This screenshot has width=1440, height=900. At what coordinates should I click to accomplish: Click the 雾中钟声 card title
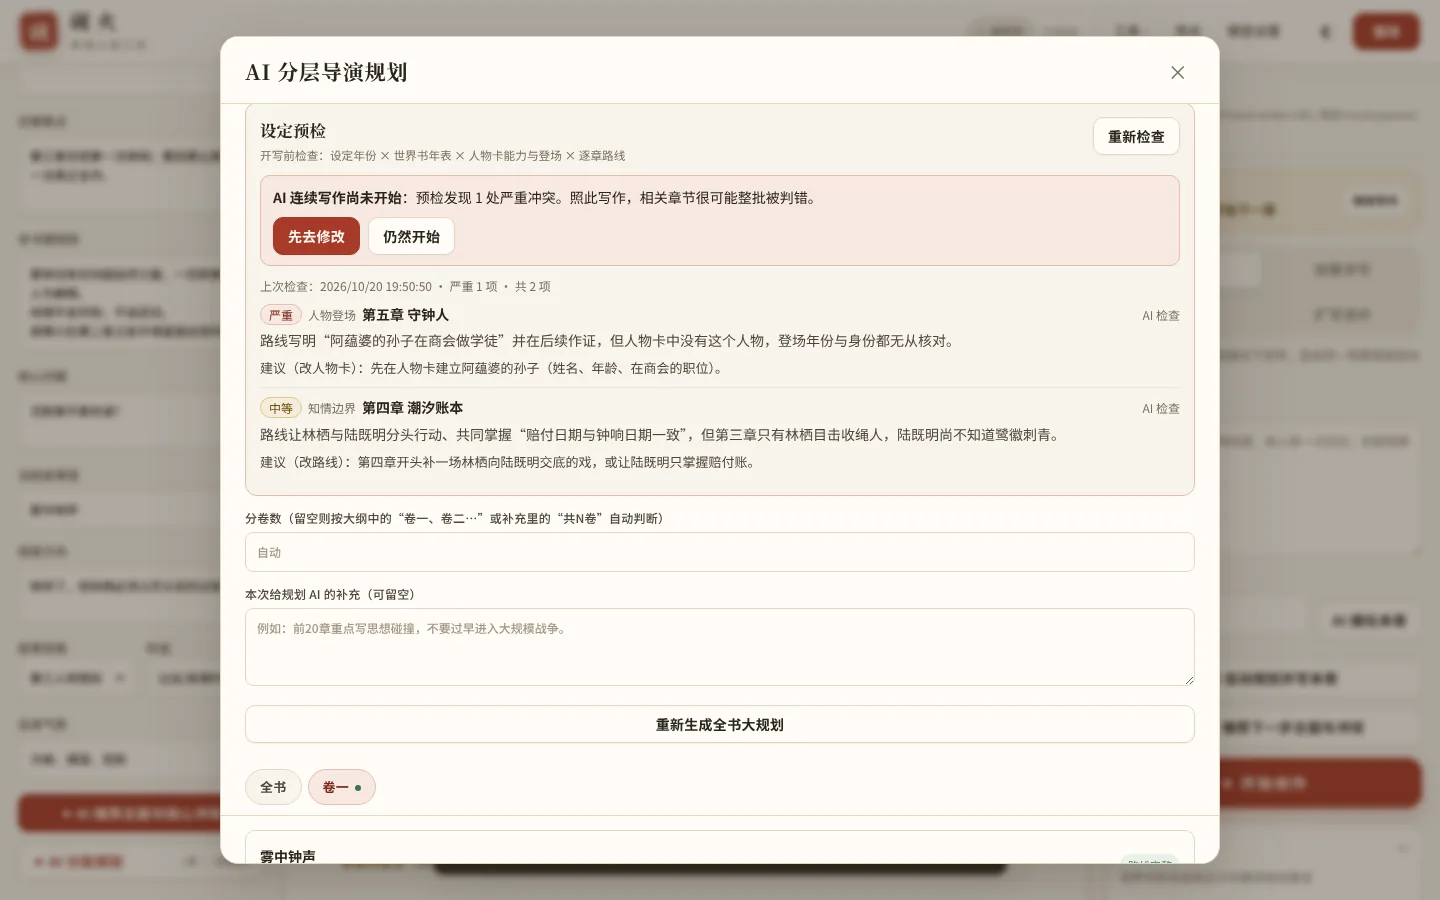point(288,856)
